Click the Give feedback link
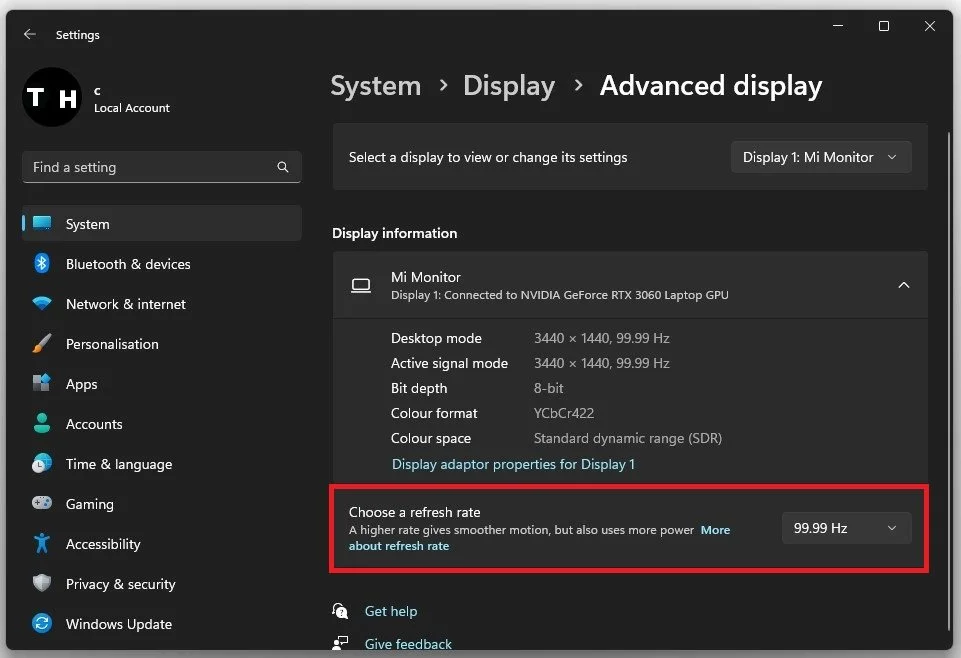961x658 pixels. (x=408, y=644)
